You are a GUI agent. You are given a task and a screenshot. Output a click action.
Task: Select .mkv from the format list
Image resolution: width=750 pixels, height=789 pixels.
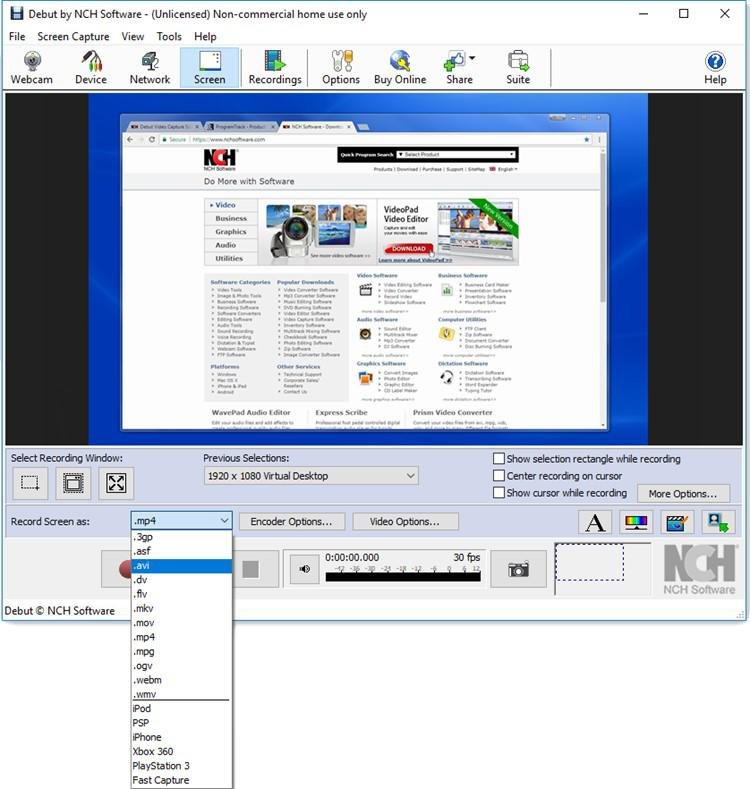(x=181, y=609)
